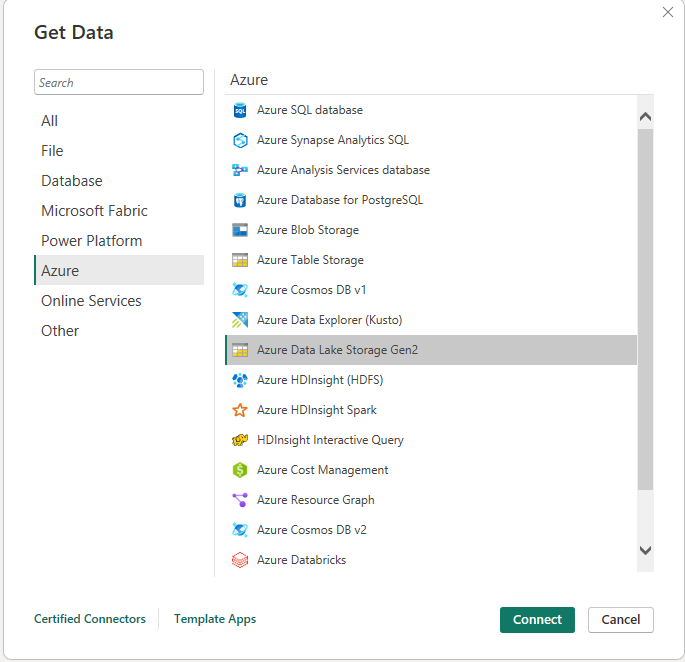Click the Azure Cosmos DB v1 icon
The width and height of the screenshot is (685, 662).
240,290
